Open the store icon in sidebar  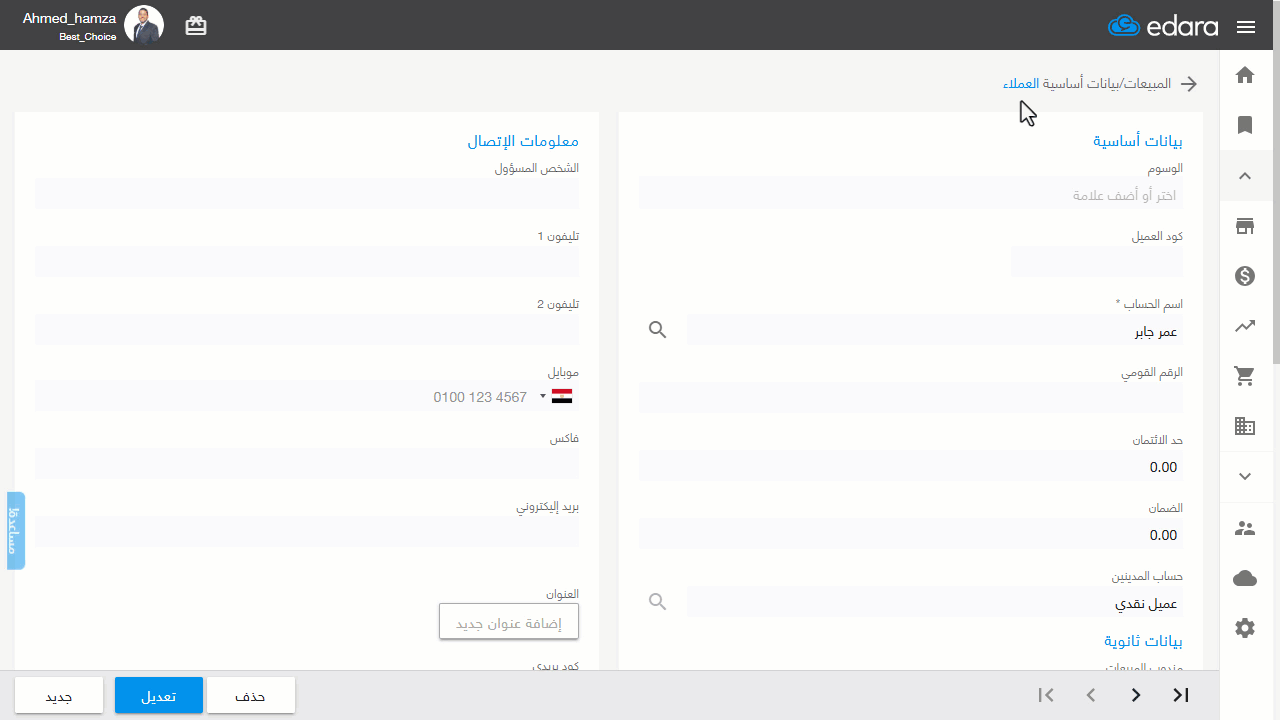point(1245,226)
